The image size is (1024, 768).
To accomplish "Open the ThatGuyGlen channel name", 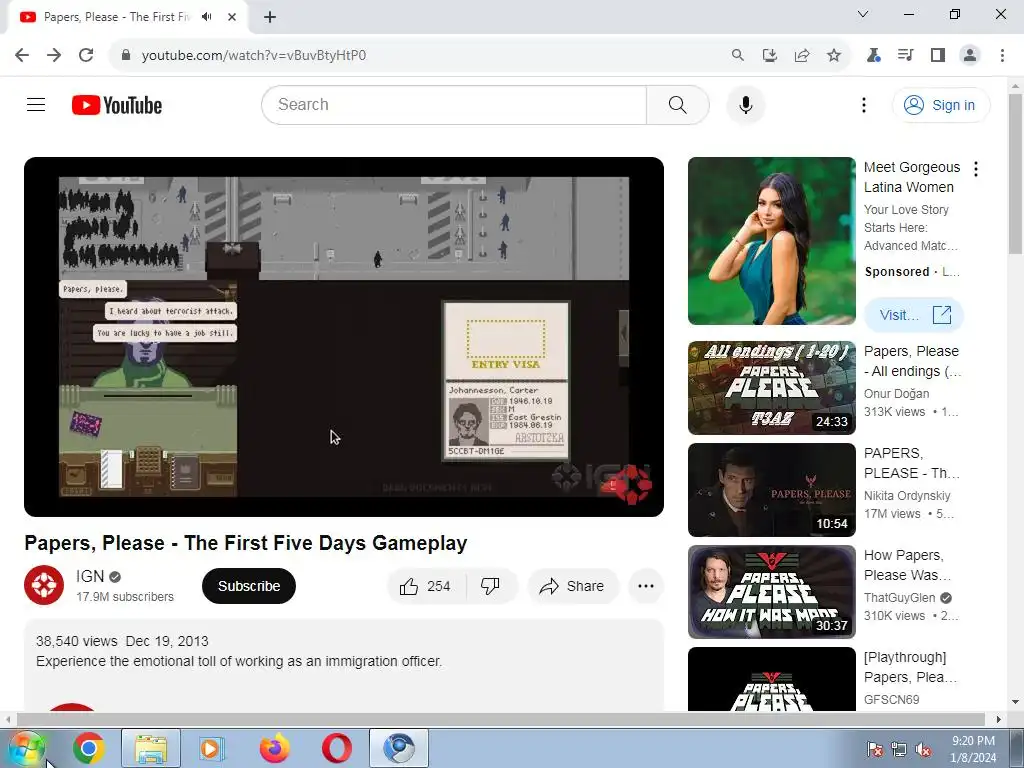I will tap(899, 598).
